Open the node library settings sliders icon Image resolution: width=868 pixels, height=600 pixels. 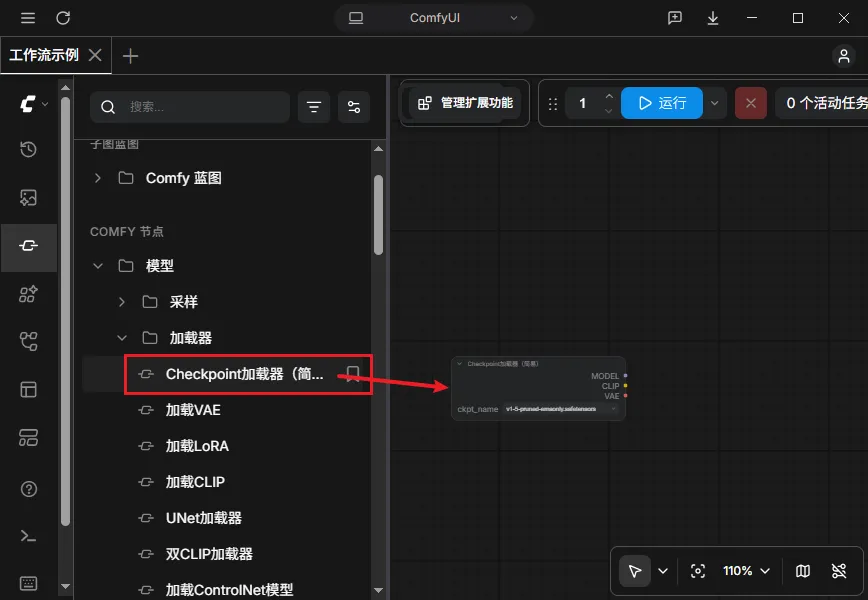354,107
